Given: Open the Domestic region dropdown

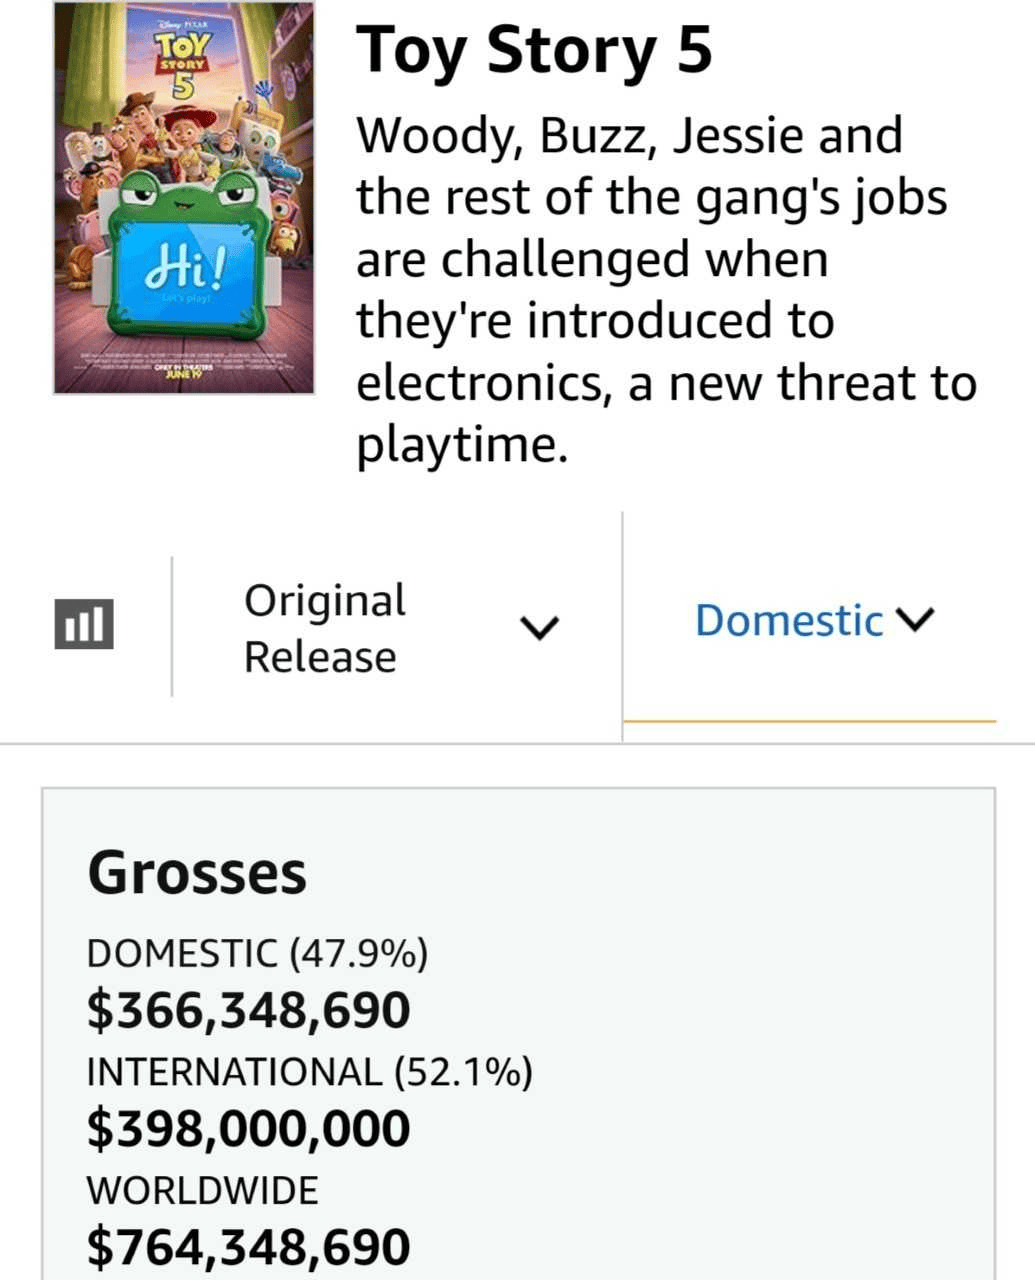Looking at the screenshot, I should 813,620.
